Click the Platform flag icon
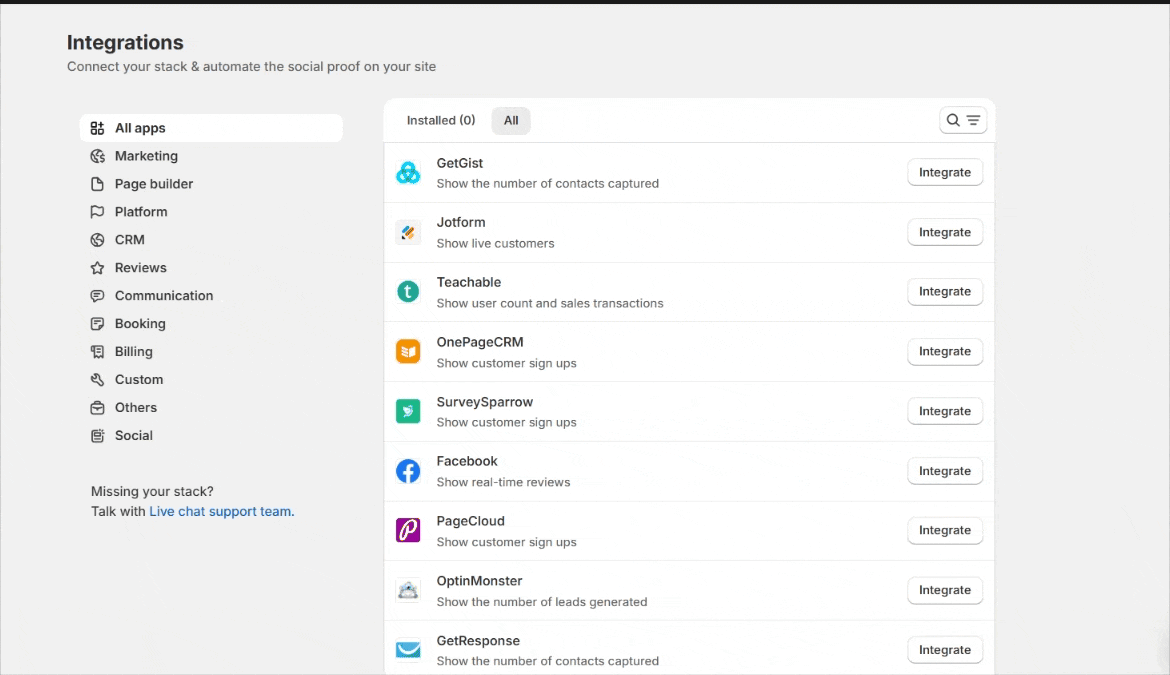Viewport: 1170px width, 675px height. [97, 212]
